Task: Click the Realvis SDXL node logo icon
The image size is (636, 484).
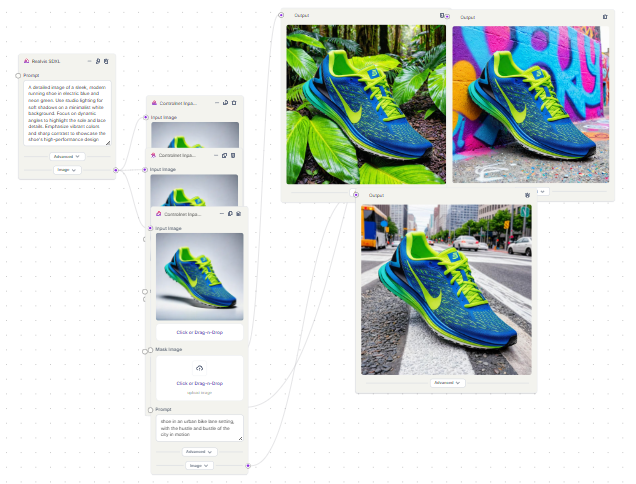Action: coord(26,61)
